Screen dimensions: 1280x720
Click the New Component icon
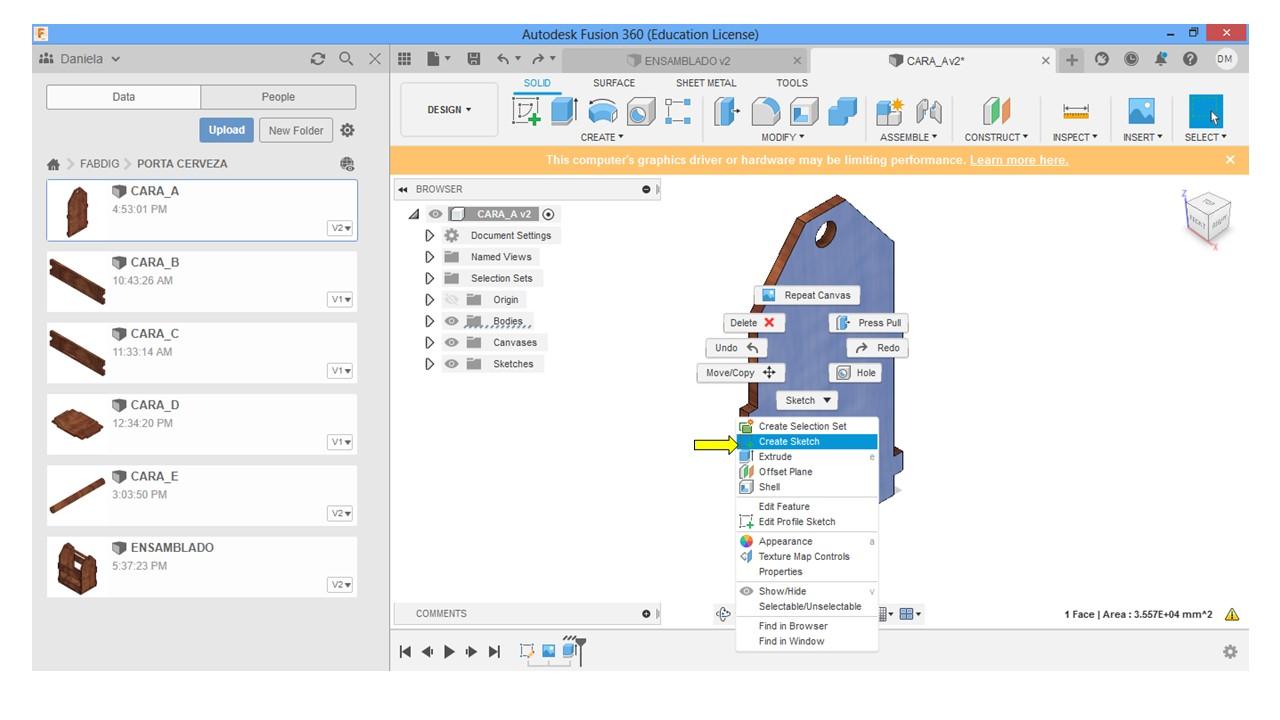(889, 111)
